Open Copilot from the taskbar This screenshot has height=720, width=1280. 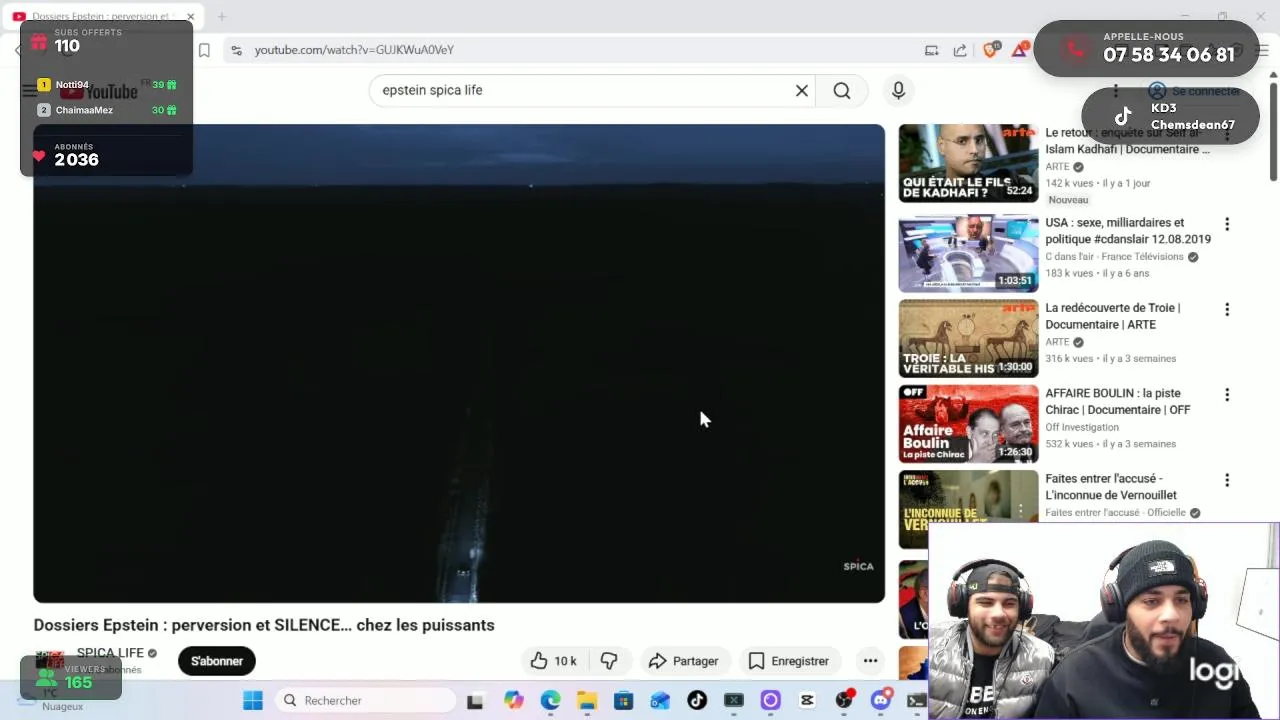(x=513, y=700)
